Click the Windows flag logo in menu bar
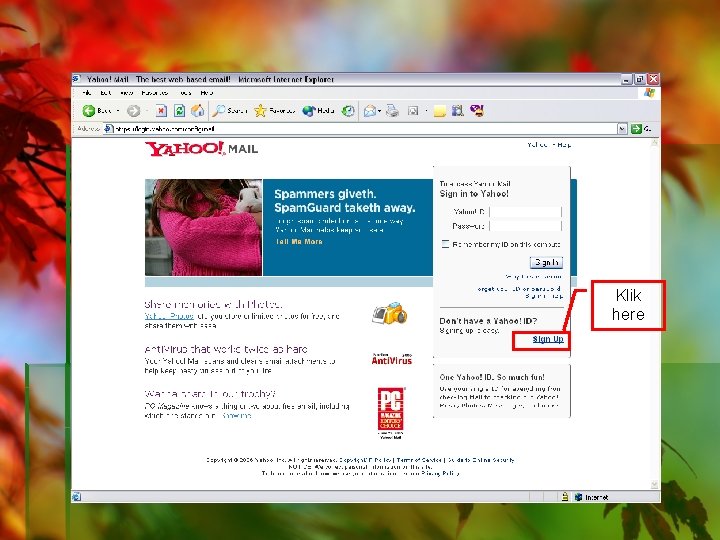The image size is (720, 540). click(x=649, y=93)
